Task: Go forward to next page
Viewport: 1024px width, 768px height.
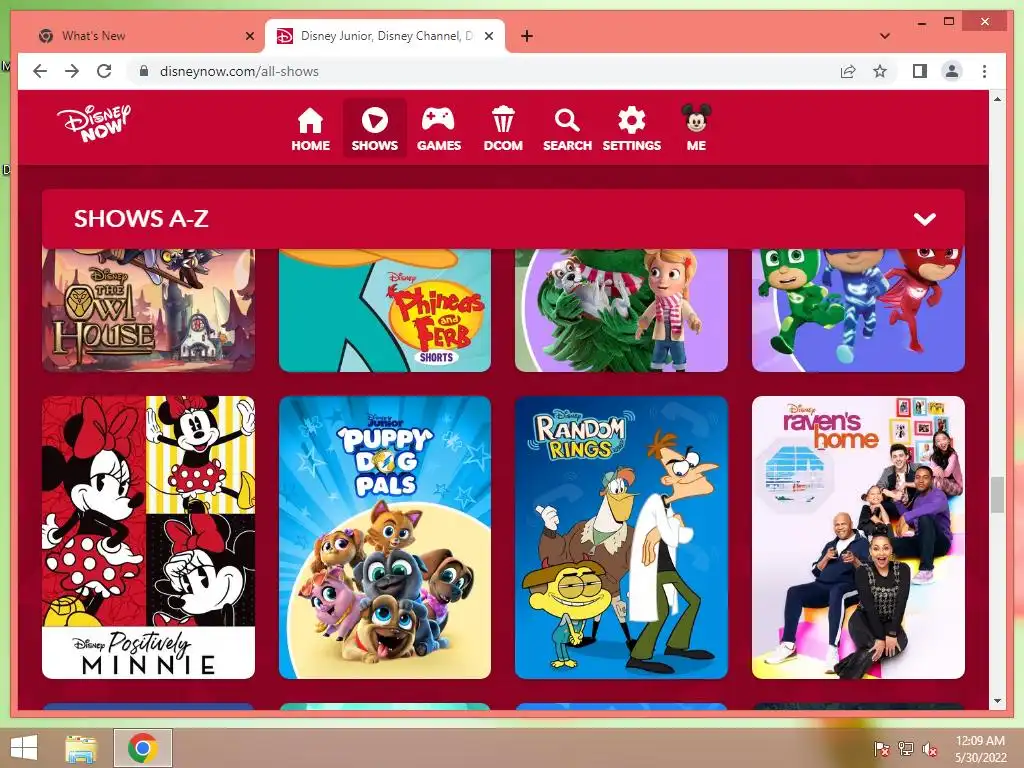Action: tap(72, 71)
